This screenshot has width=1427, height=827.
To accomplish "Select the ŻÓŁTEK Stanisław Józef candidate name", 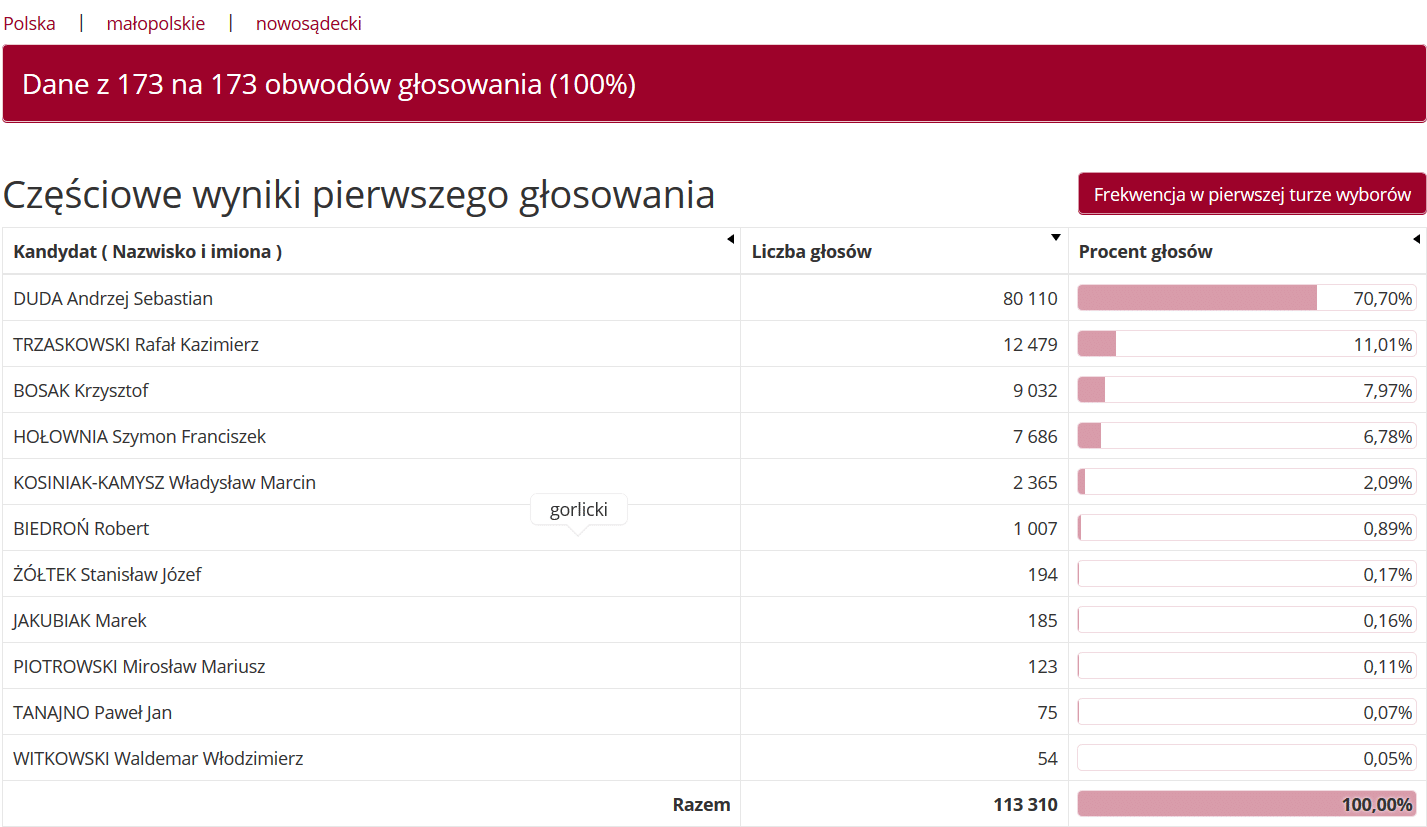I will tap(108, 574).
